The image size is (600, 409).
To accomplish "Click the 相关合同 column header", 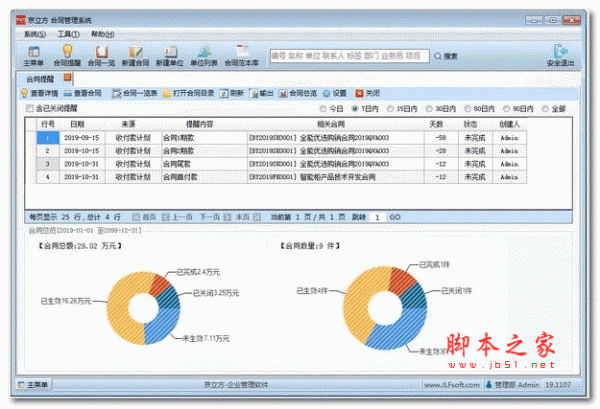I will pos(331,124).
